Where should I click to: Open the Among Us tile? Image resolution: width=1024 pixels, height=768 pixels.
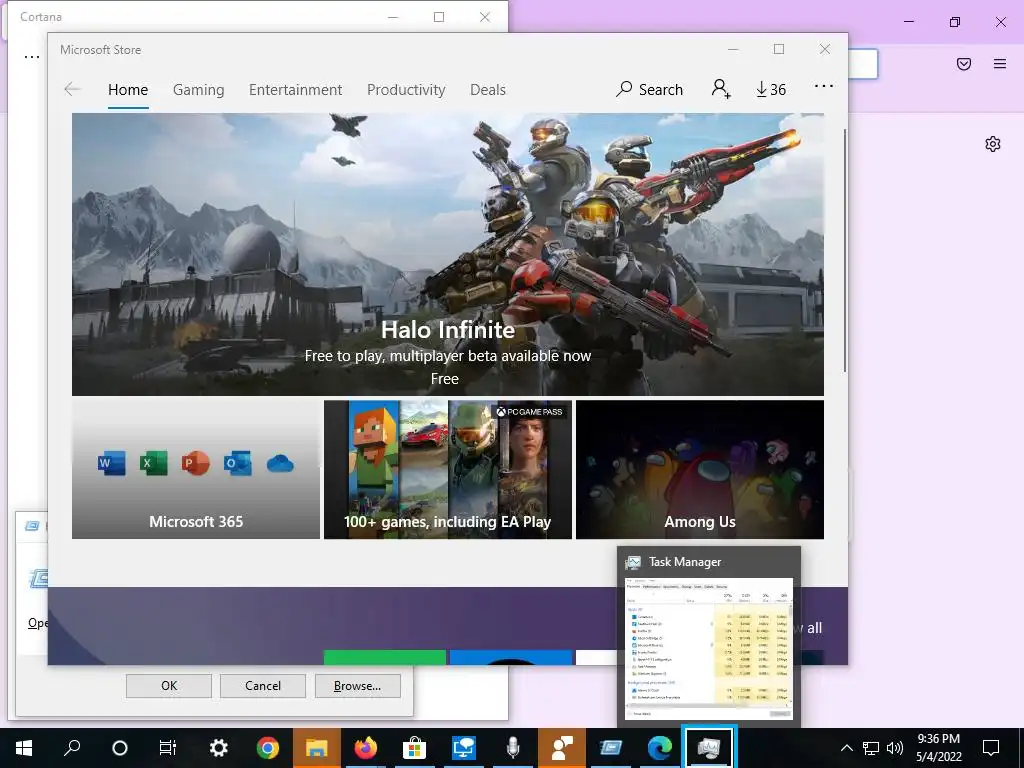[699, 470]
